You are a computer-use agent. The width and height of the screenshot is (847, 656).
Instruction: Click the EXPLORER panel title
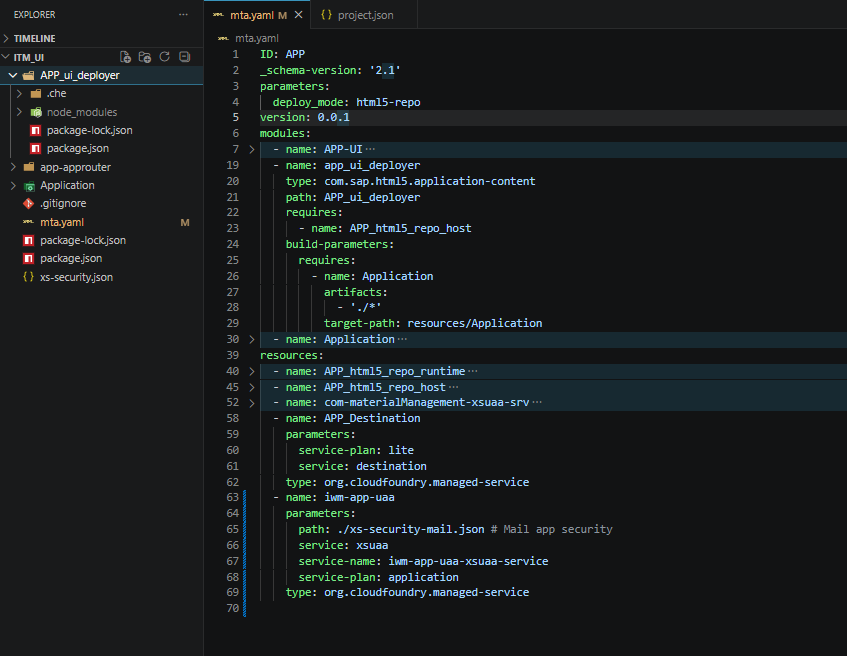(x=35, y=15)
